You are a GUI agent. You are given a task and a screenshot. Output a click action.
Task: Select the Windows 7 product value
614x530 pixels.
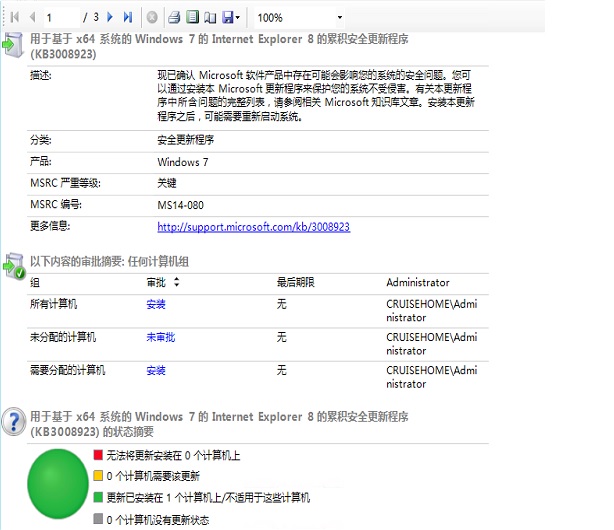183,162
